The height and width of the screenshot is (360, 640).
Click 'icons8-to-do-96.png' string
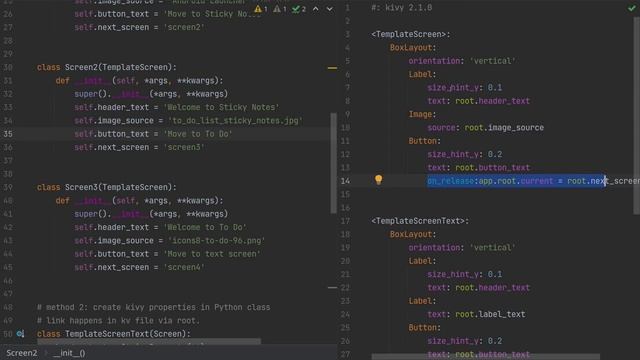click(x=217, y=240)
